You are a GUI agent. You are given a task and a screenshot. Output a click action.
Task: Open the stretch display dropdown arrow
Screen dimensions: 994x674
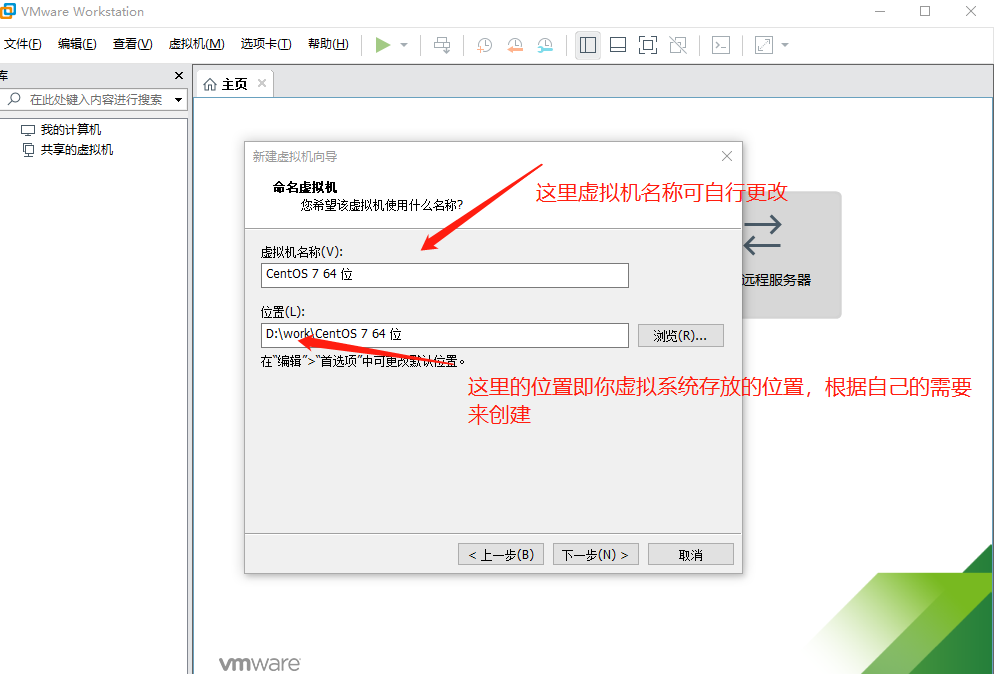(x=785, y=45)
